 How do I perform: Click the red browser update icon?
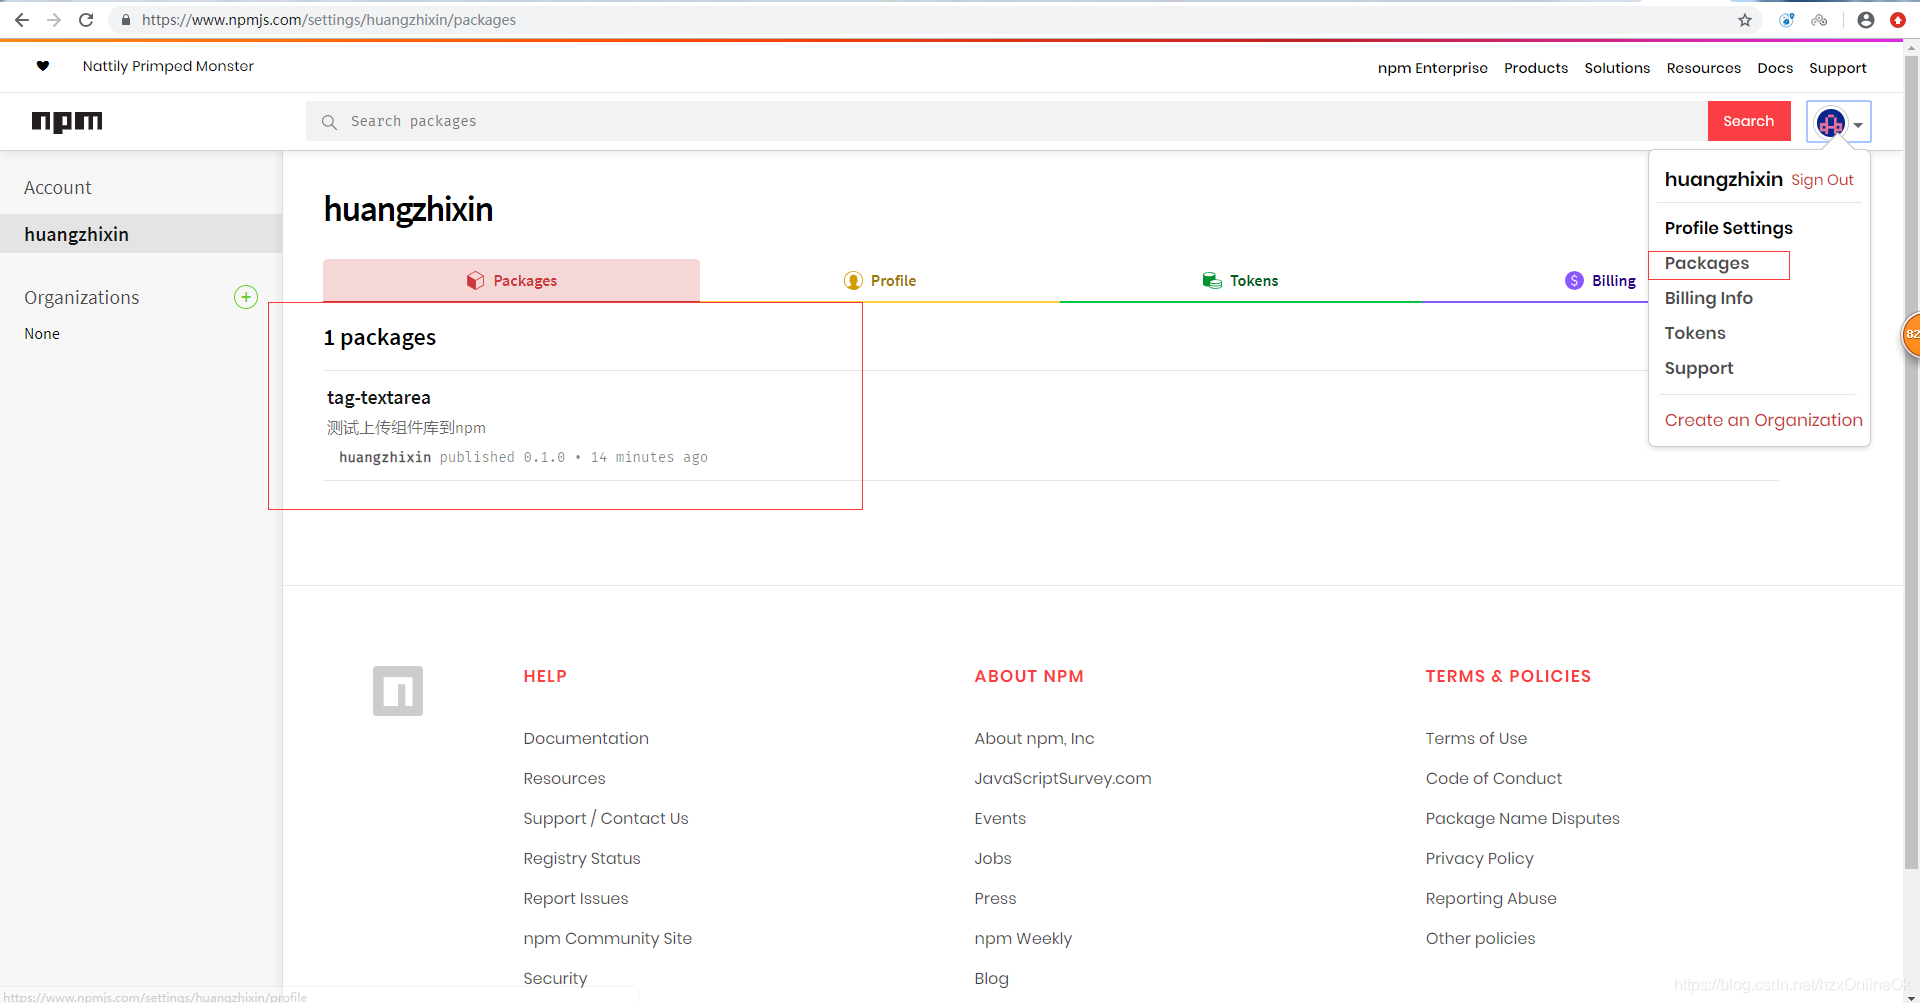pyautogui.click(x=1898, y=20)
